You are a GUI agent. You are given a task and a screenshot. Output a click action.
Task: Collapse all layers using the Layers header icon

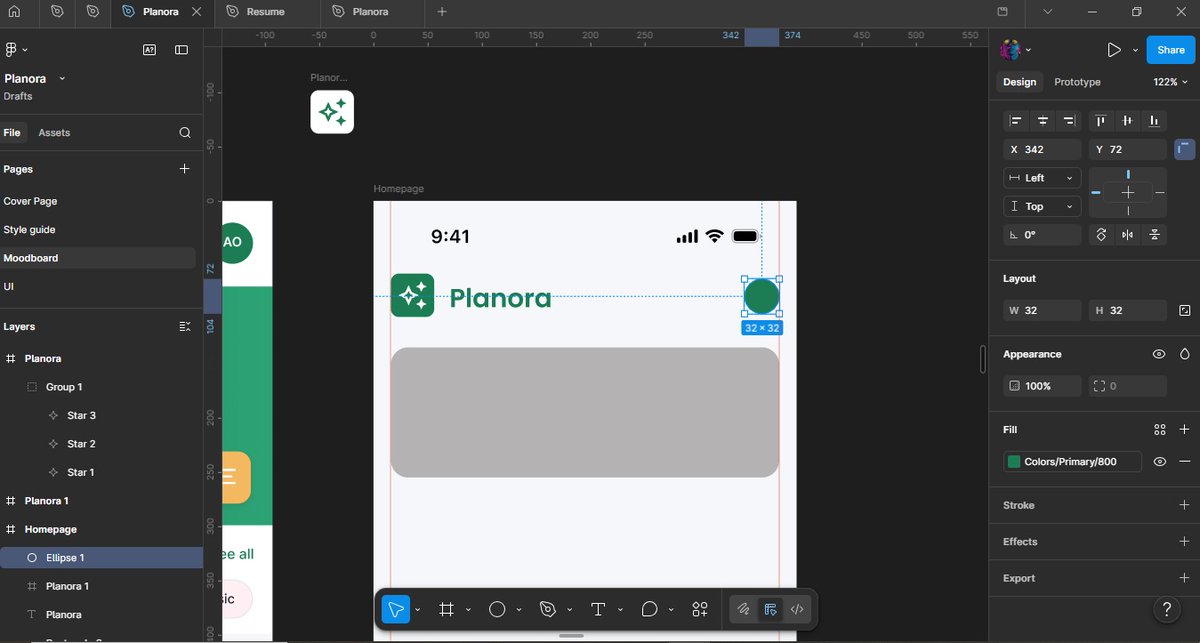pos(184,327)
